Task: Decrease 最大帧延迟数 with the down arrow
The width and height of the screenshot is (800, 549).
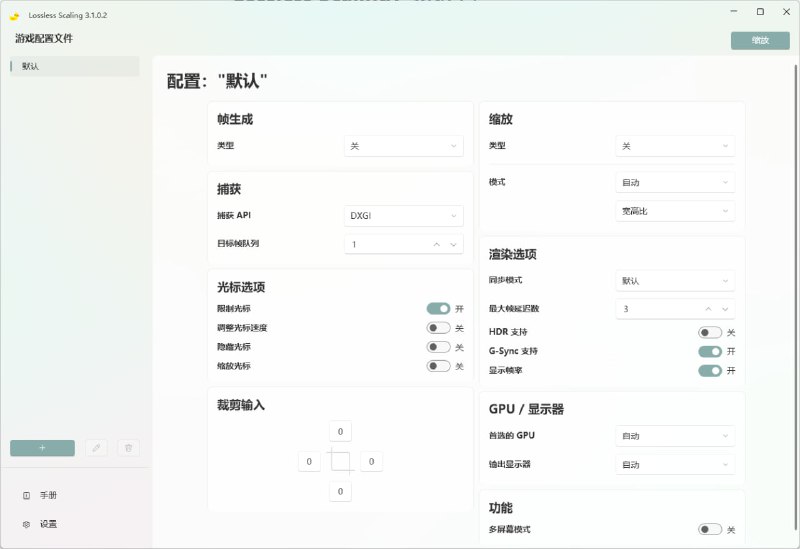Action: pyautogui.click(x=725, y=309)
